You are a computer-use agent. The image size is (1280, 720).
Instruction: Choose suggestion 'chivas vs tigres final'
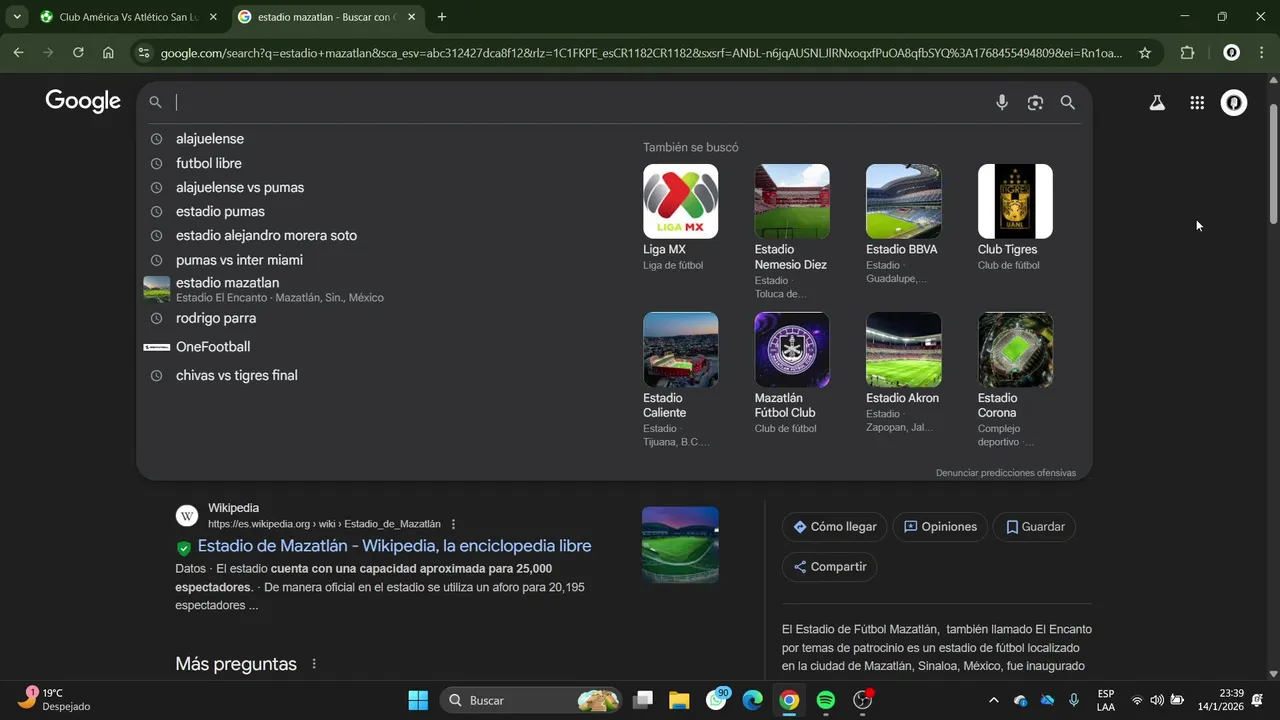point(237,376)
